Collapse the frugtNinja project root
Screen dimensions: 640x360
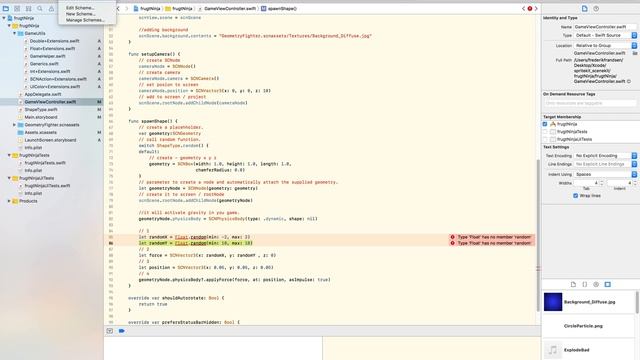[x=4, y=18]
